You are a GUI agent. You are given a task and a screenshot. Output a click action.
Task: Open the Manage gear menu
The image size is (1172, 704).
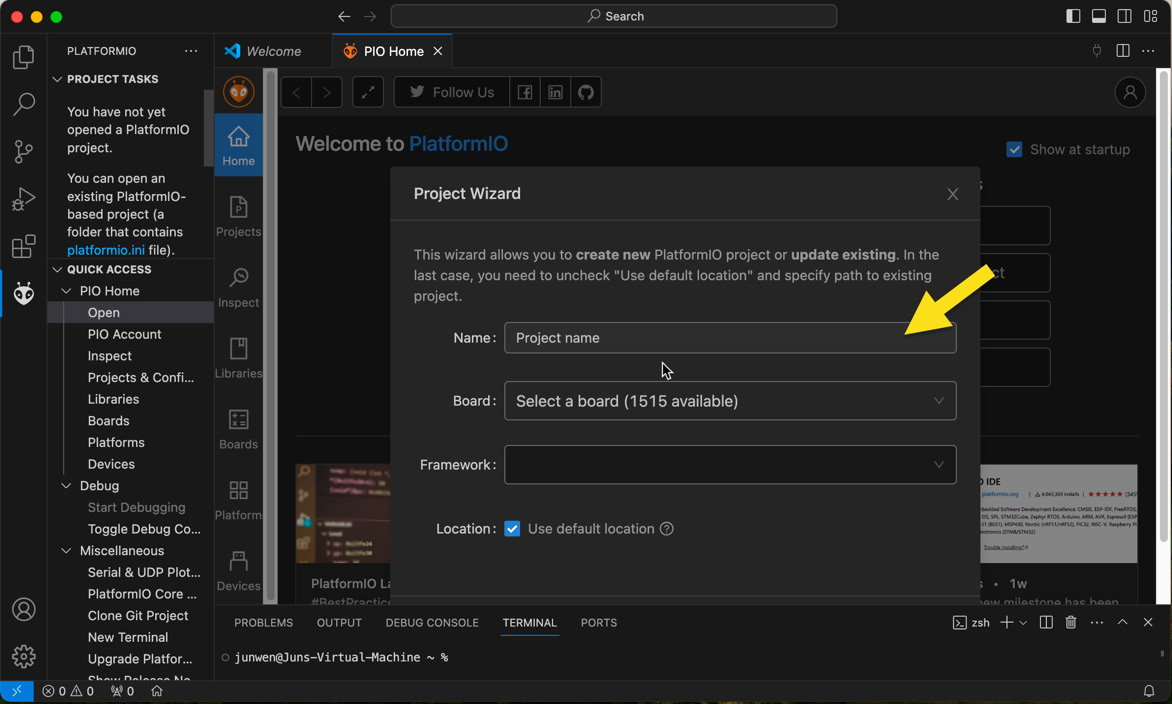click(x=23, y=656)
